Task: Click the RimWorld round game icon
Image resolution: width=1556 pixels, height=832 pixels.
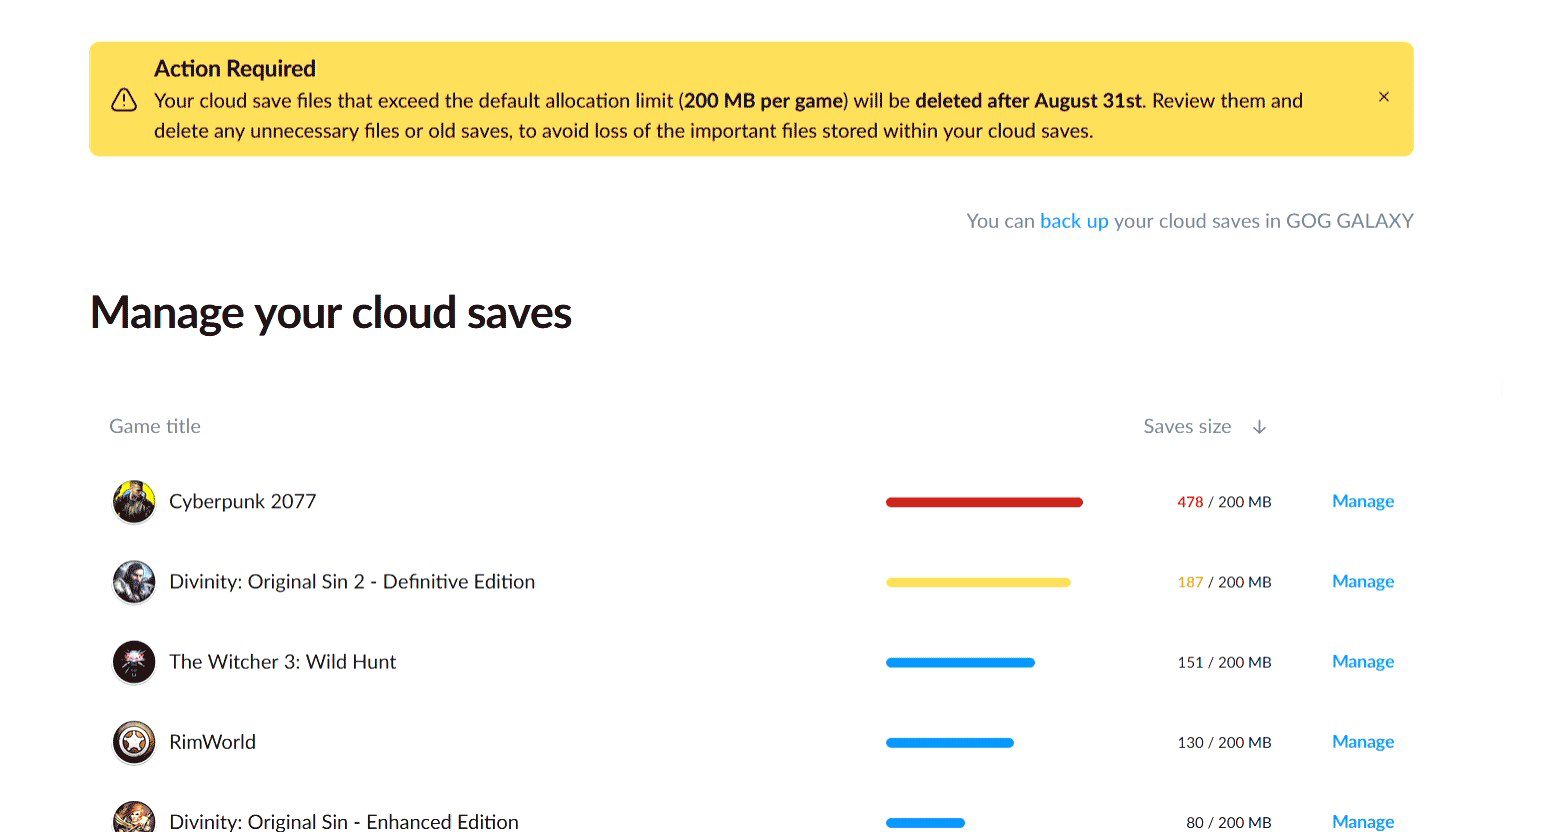Action: coord(134,742)
